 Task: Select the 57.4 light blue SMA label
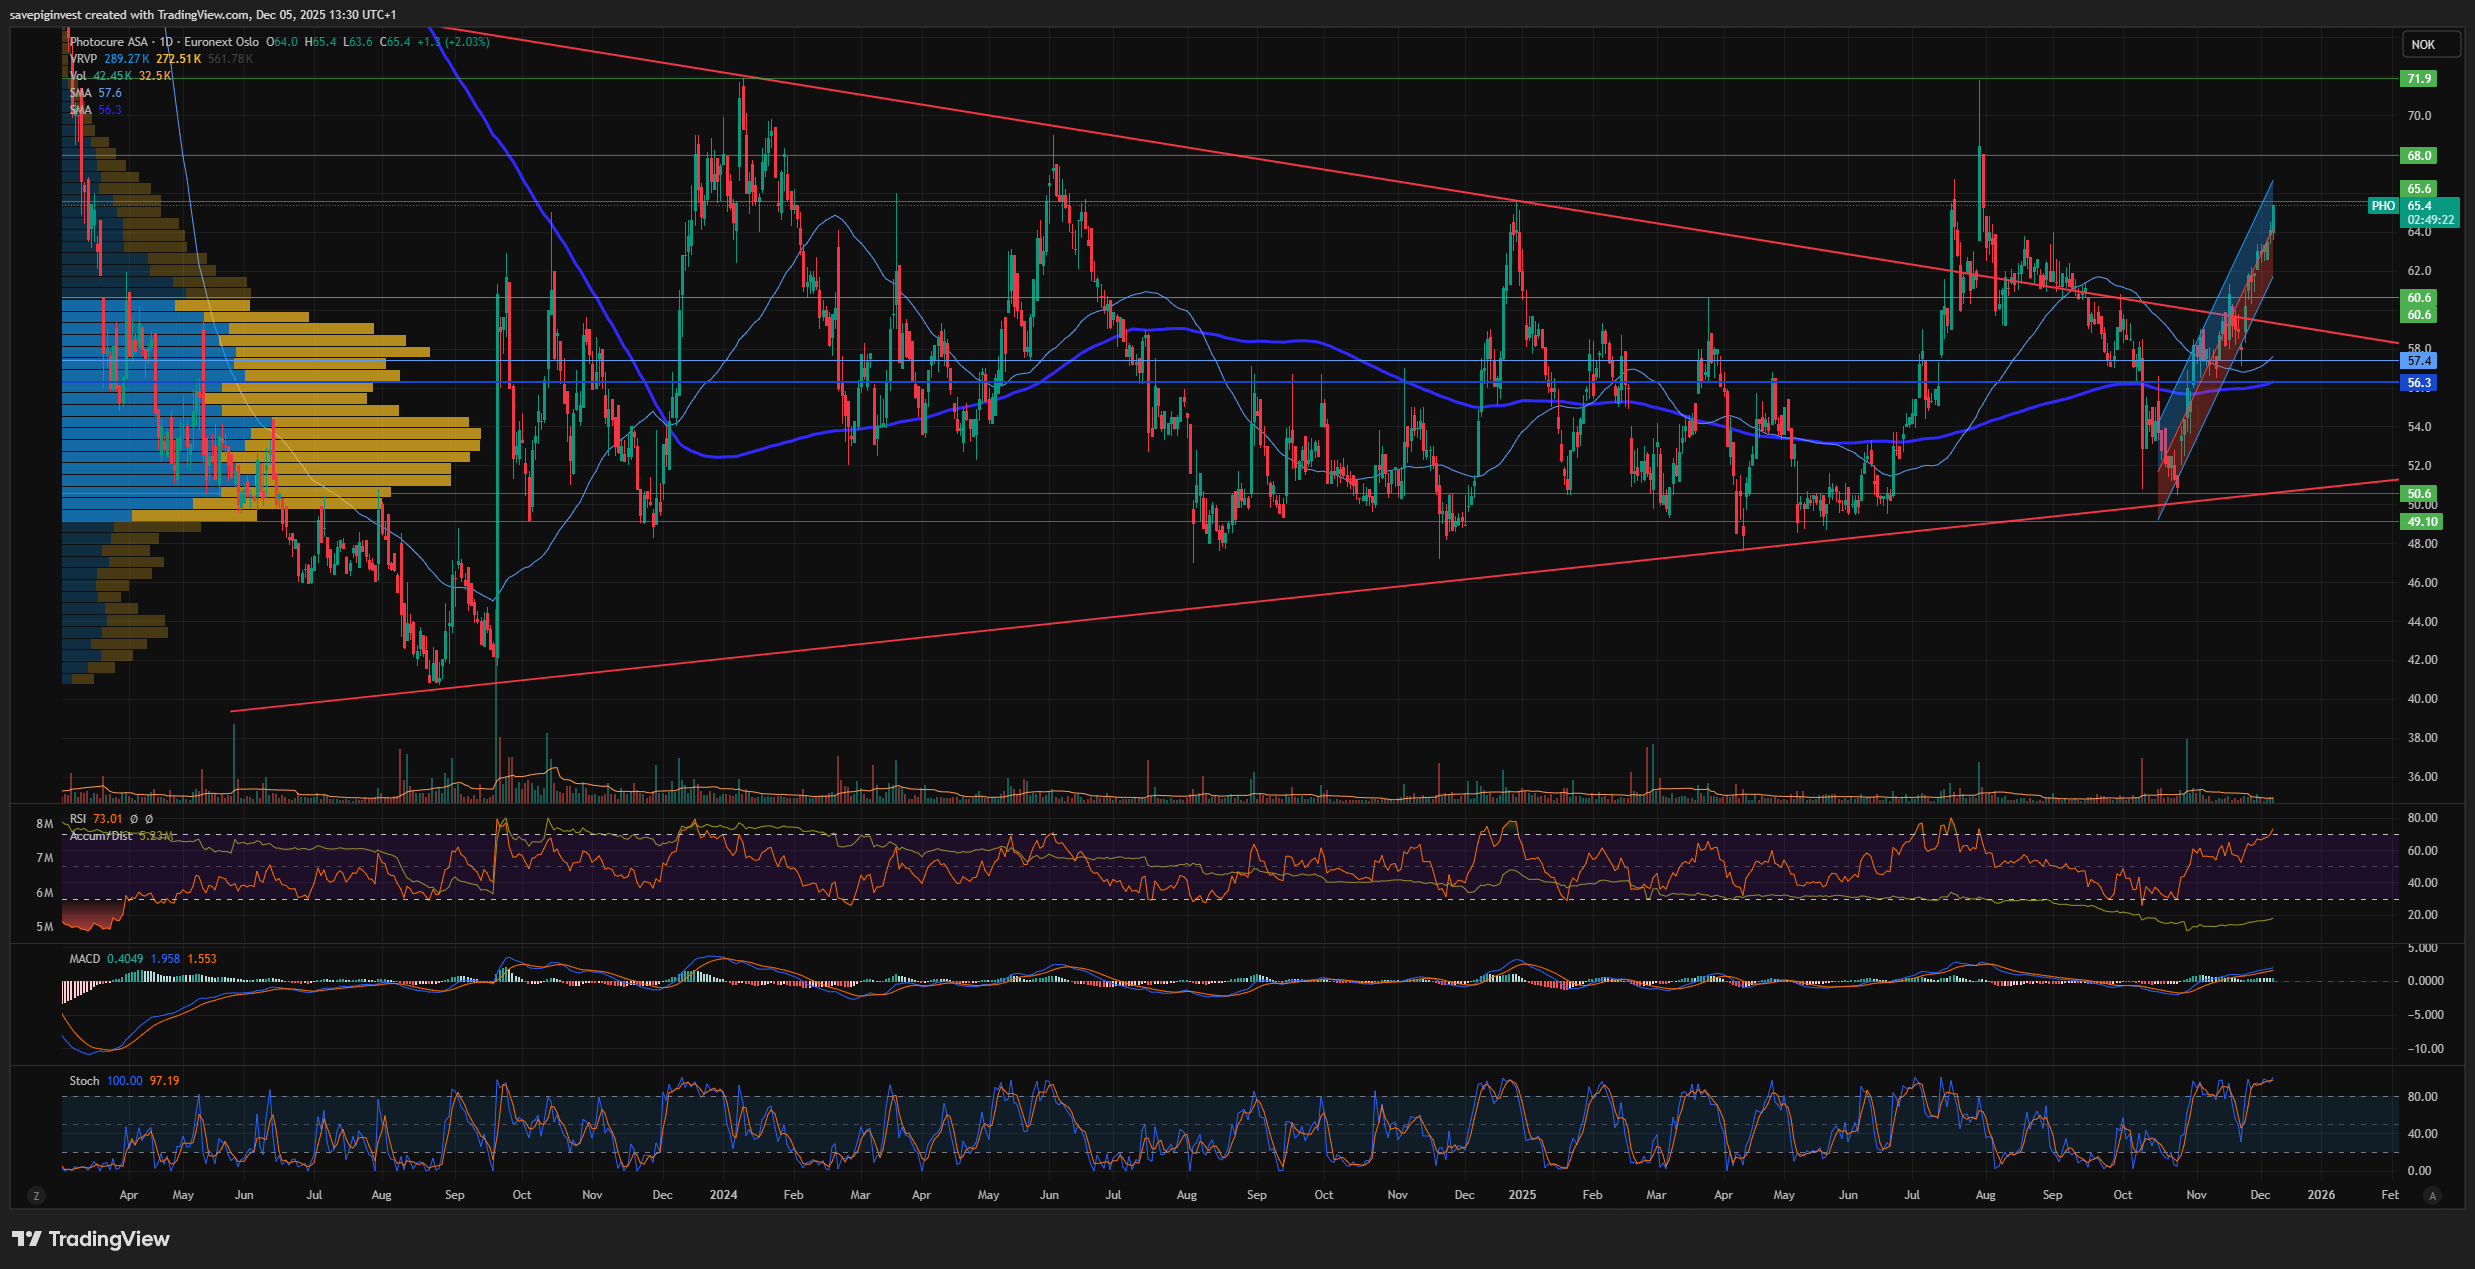click(2419, 361)
